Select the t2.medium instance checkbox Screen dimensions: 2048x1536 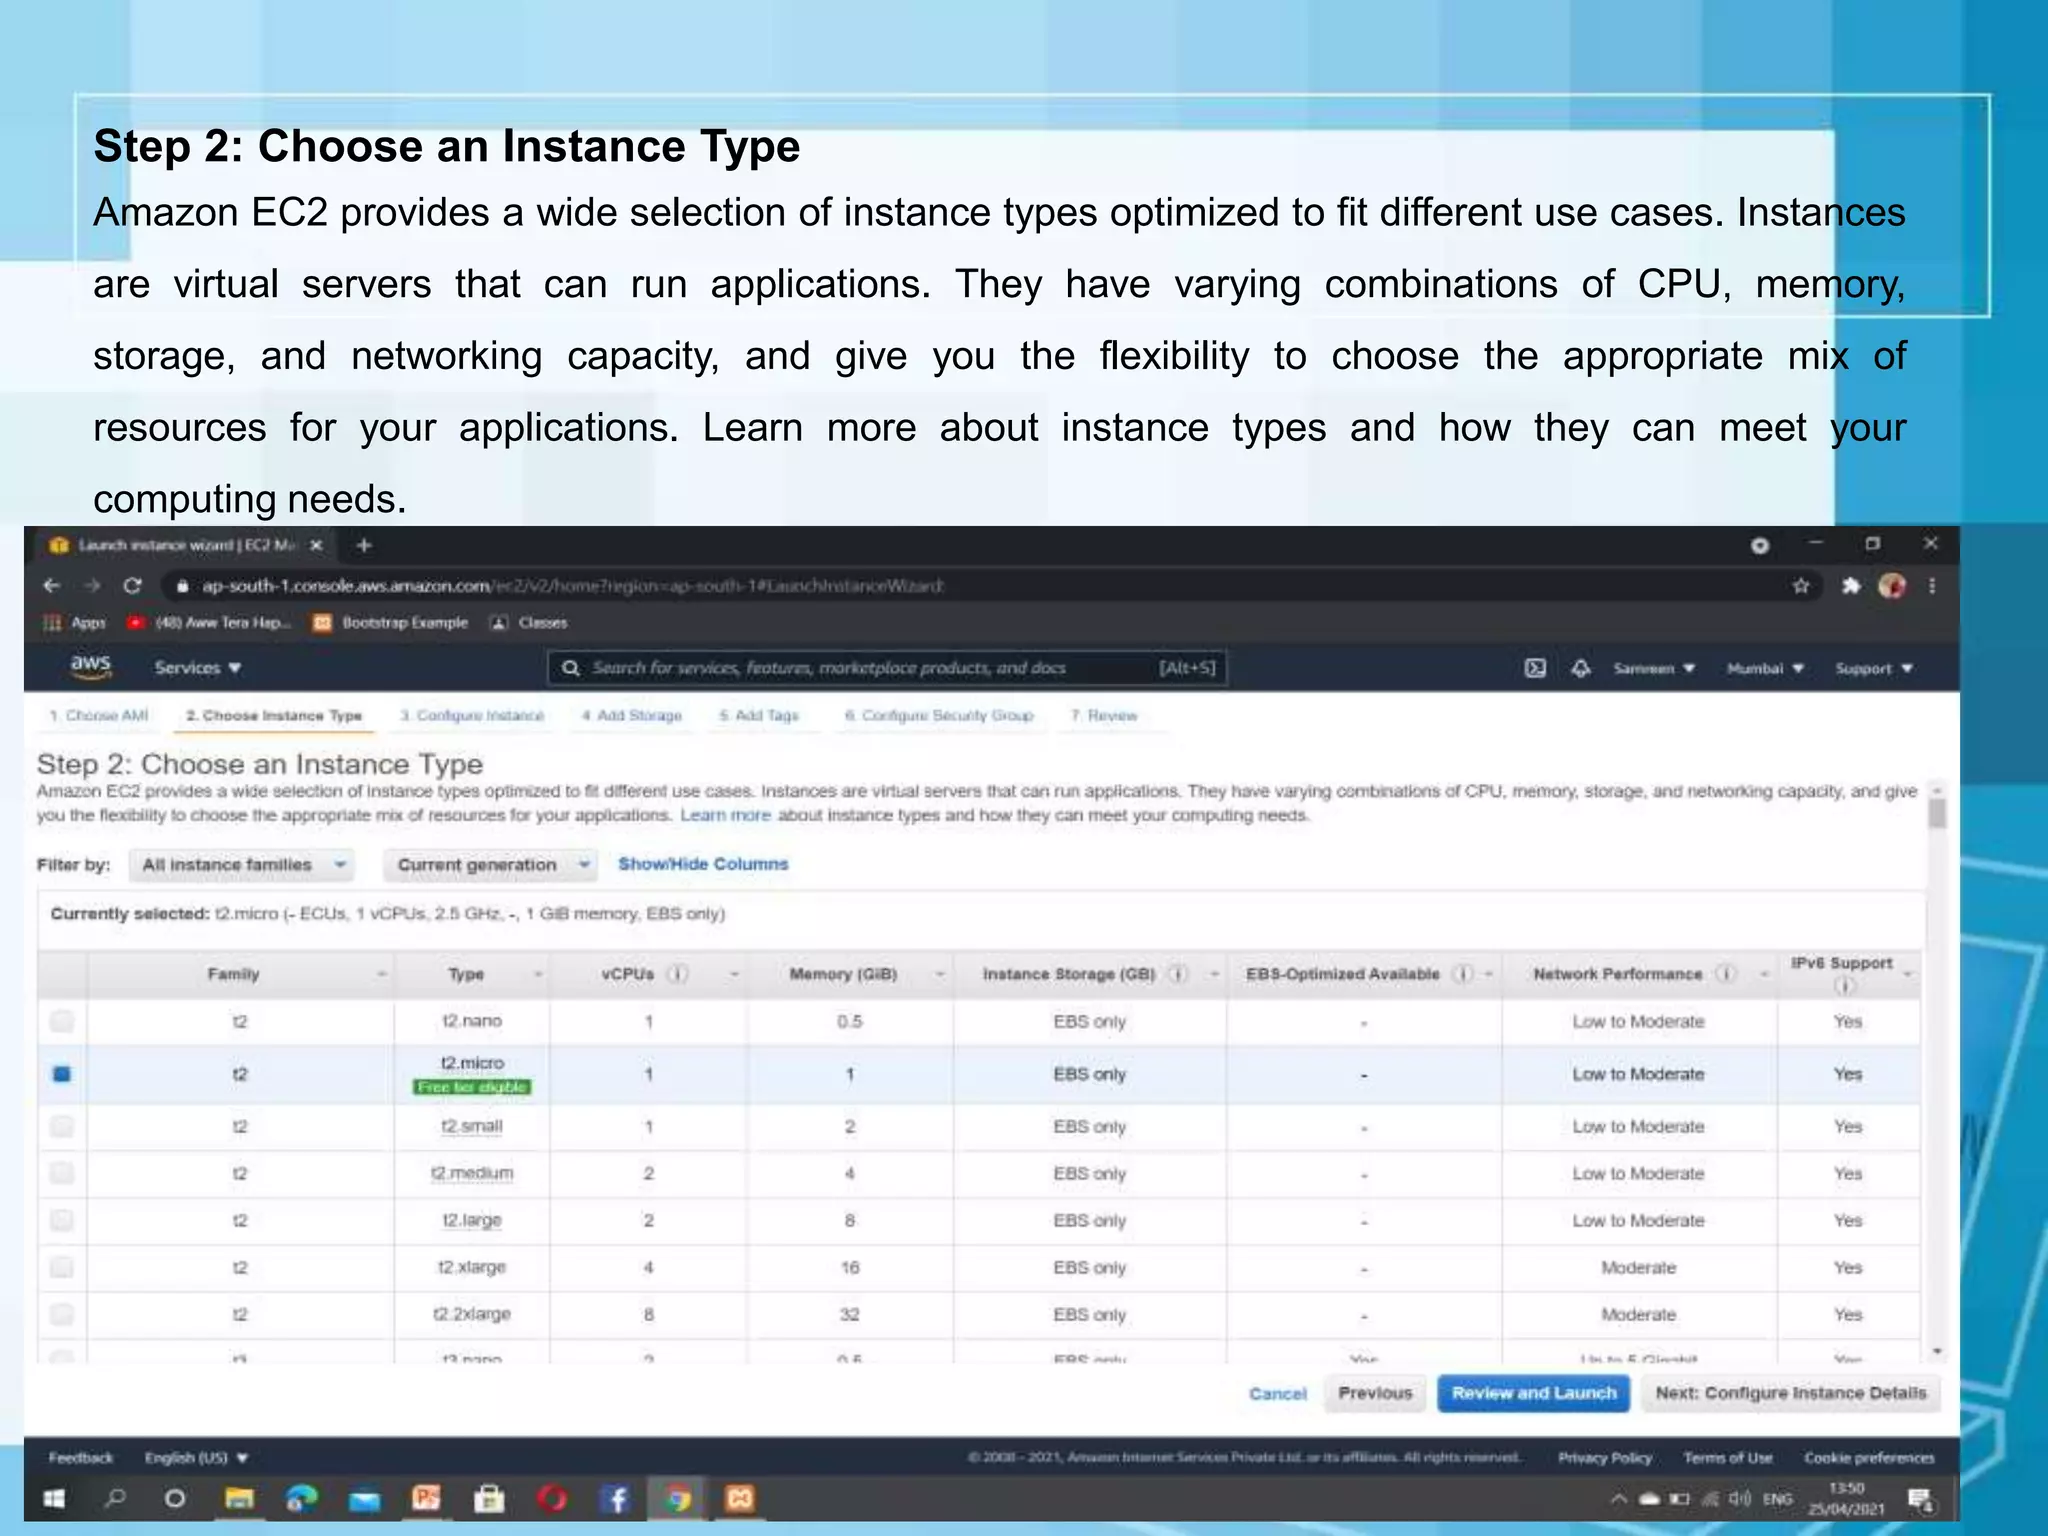(62, 1173)
